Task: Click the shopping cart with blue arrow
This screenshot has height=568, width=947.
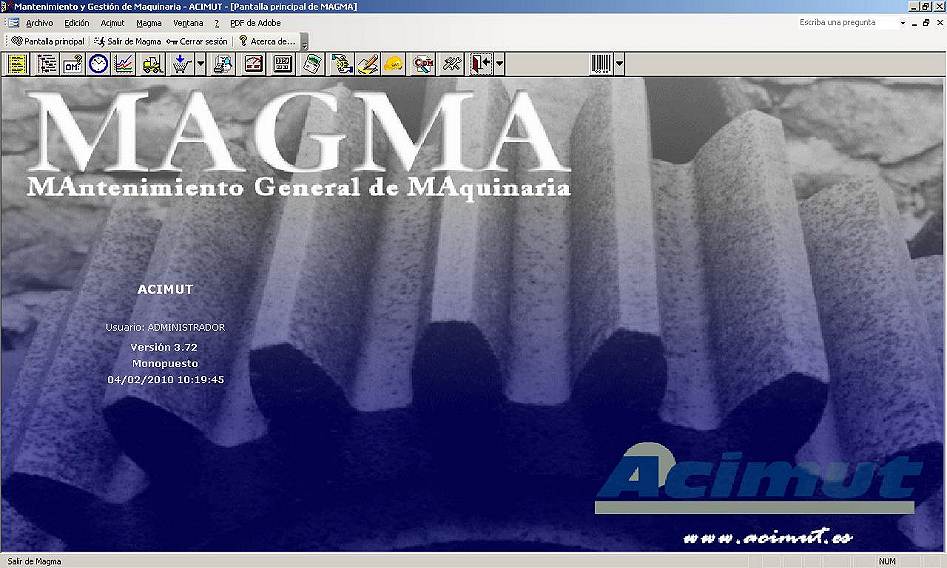Action: point(181,63)
